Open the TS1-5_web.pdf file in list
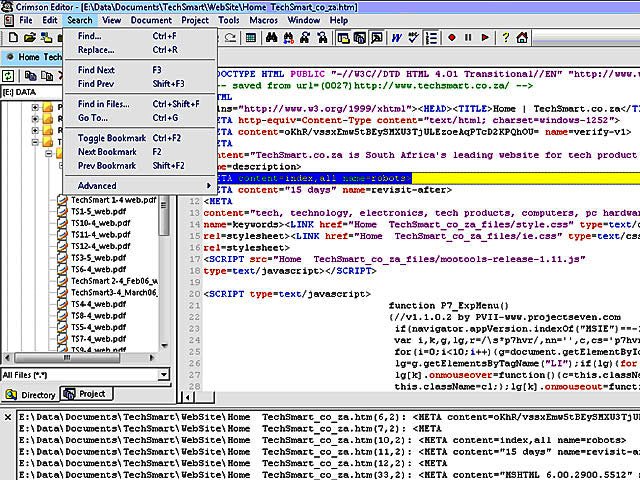Screen dimensions: 640x480 pyautogui.click(x=100, y=213)
